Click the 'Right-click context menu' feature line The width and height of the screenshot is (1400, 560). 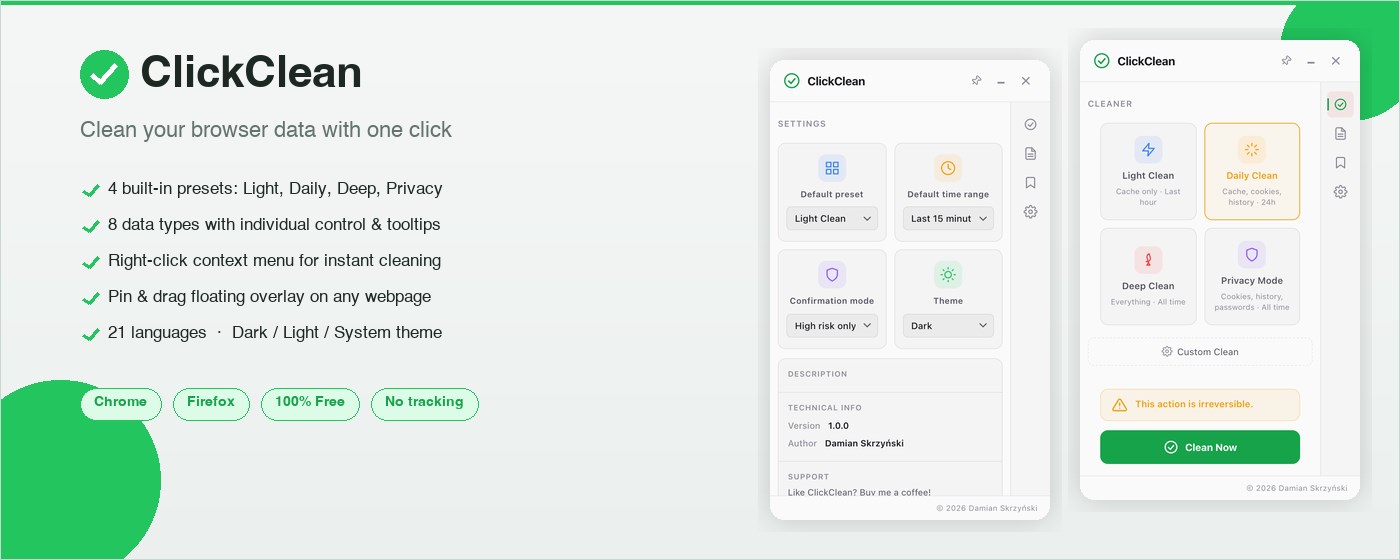click(x=274, y=261)
